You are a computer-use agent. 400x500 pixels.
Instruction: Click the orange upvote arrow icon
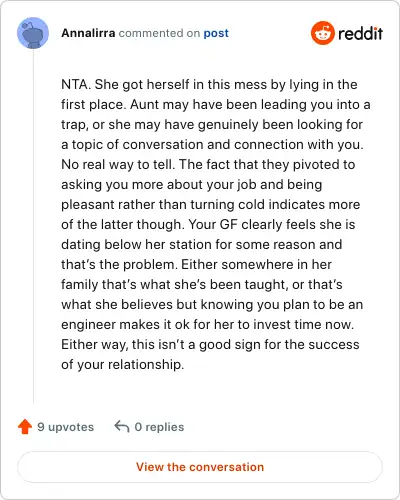coord(25,427)
